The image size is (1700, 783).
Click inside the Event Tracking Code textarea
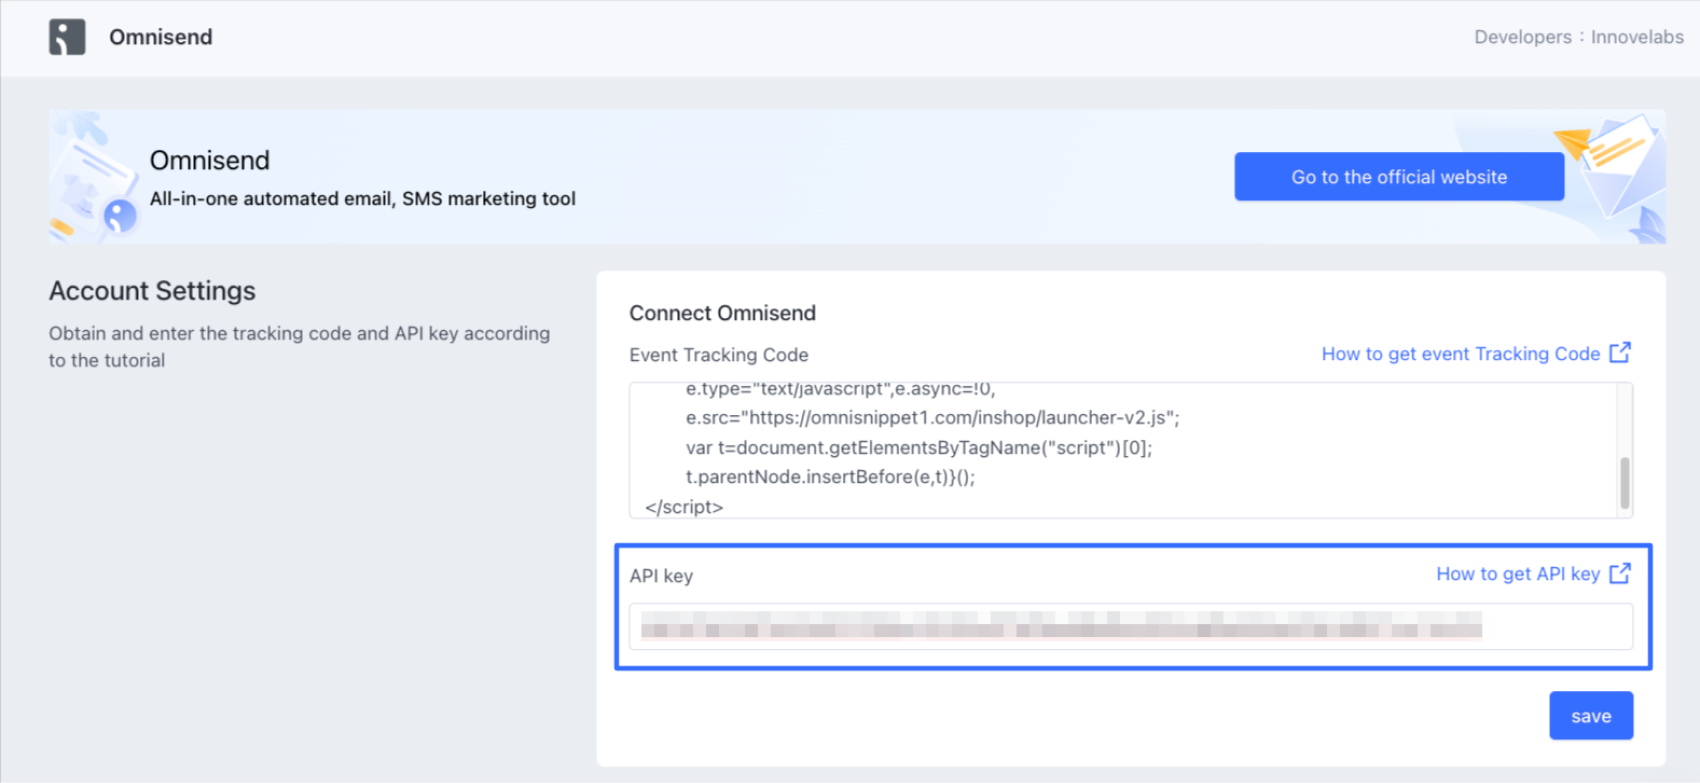coord(1120,450)
